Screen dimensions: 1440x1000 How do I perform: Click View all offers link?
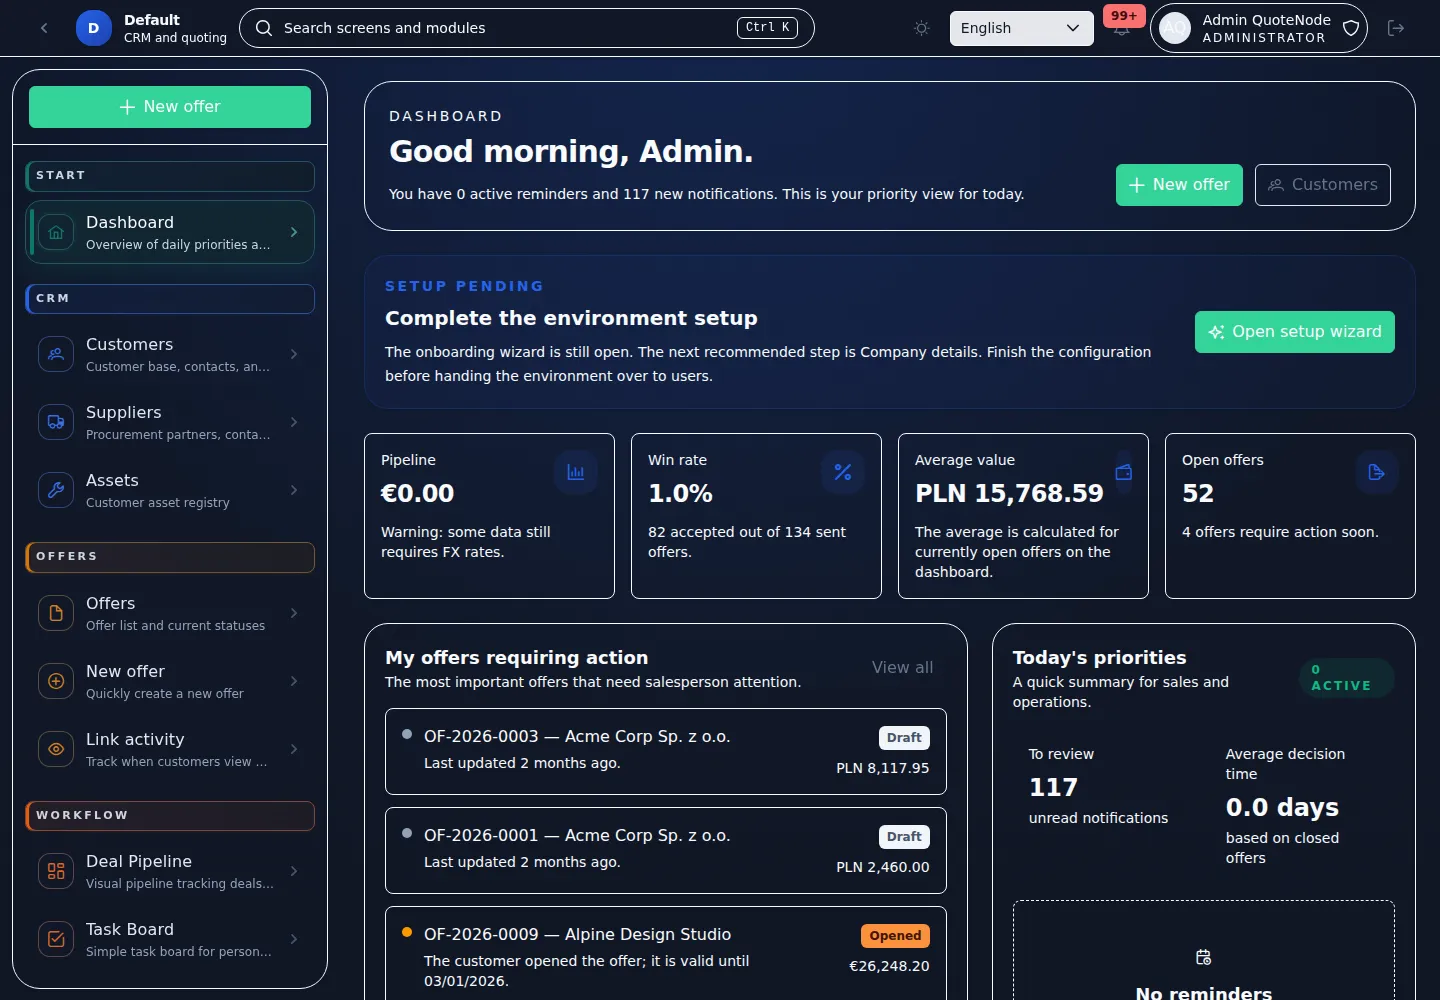(902, 668)
